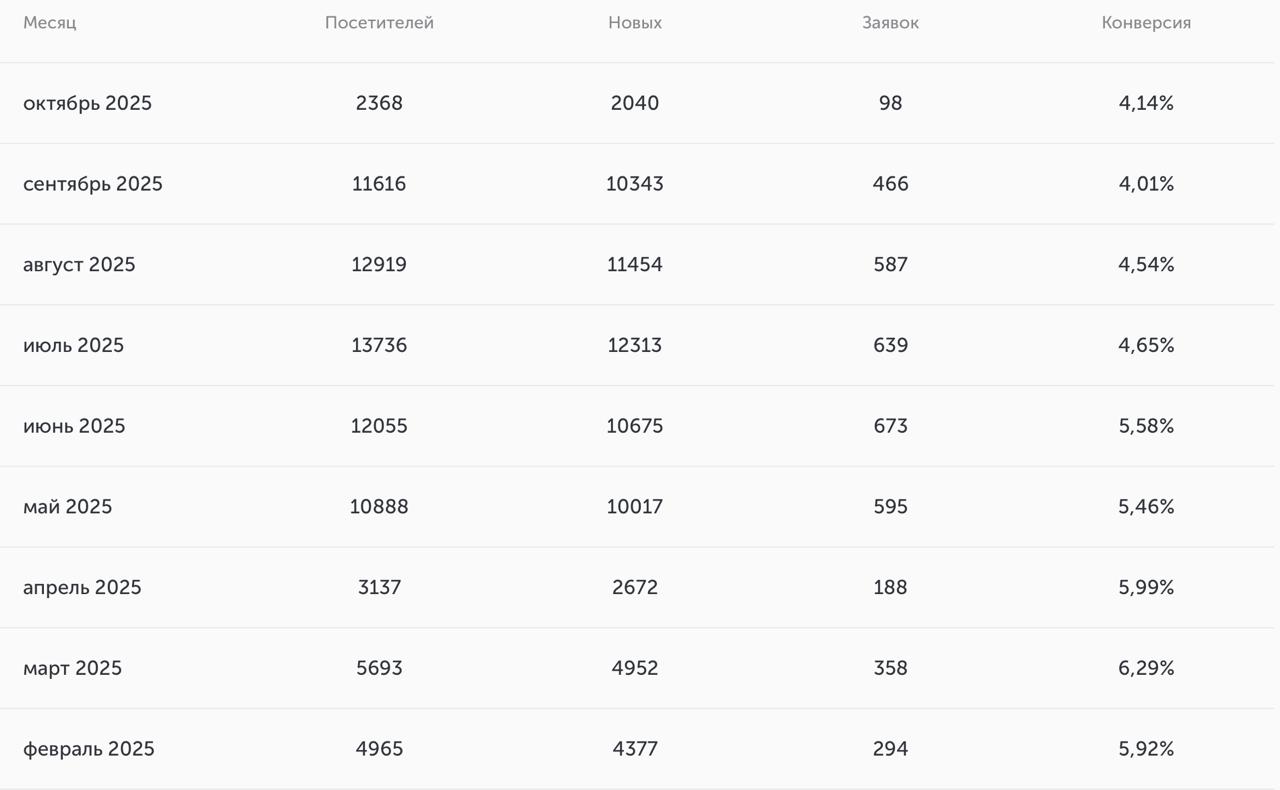Click the "Конверсия" column header
Image resolution: width=1280 pixels, height=790 pixels.
(1146, 23)
